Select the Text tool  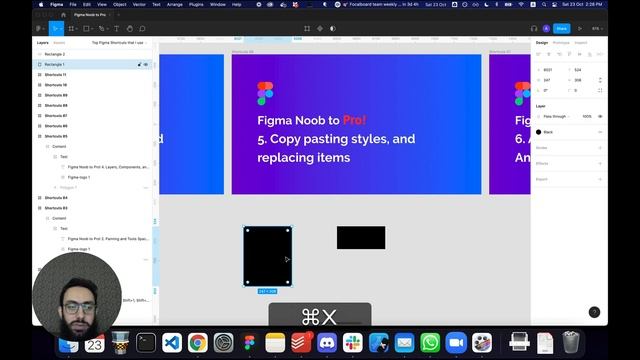(116, 29)
